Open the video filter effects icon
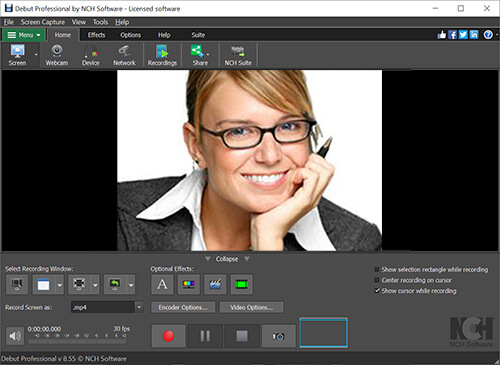The image size is (500, 365). pos(215,284)
